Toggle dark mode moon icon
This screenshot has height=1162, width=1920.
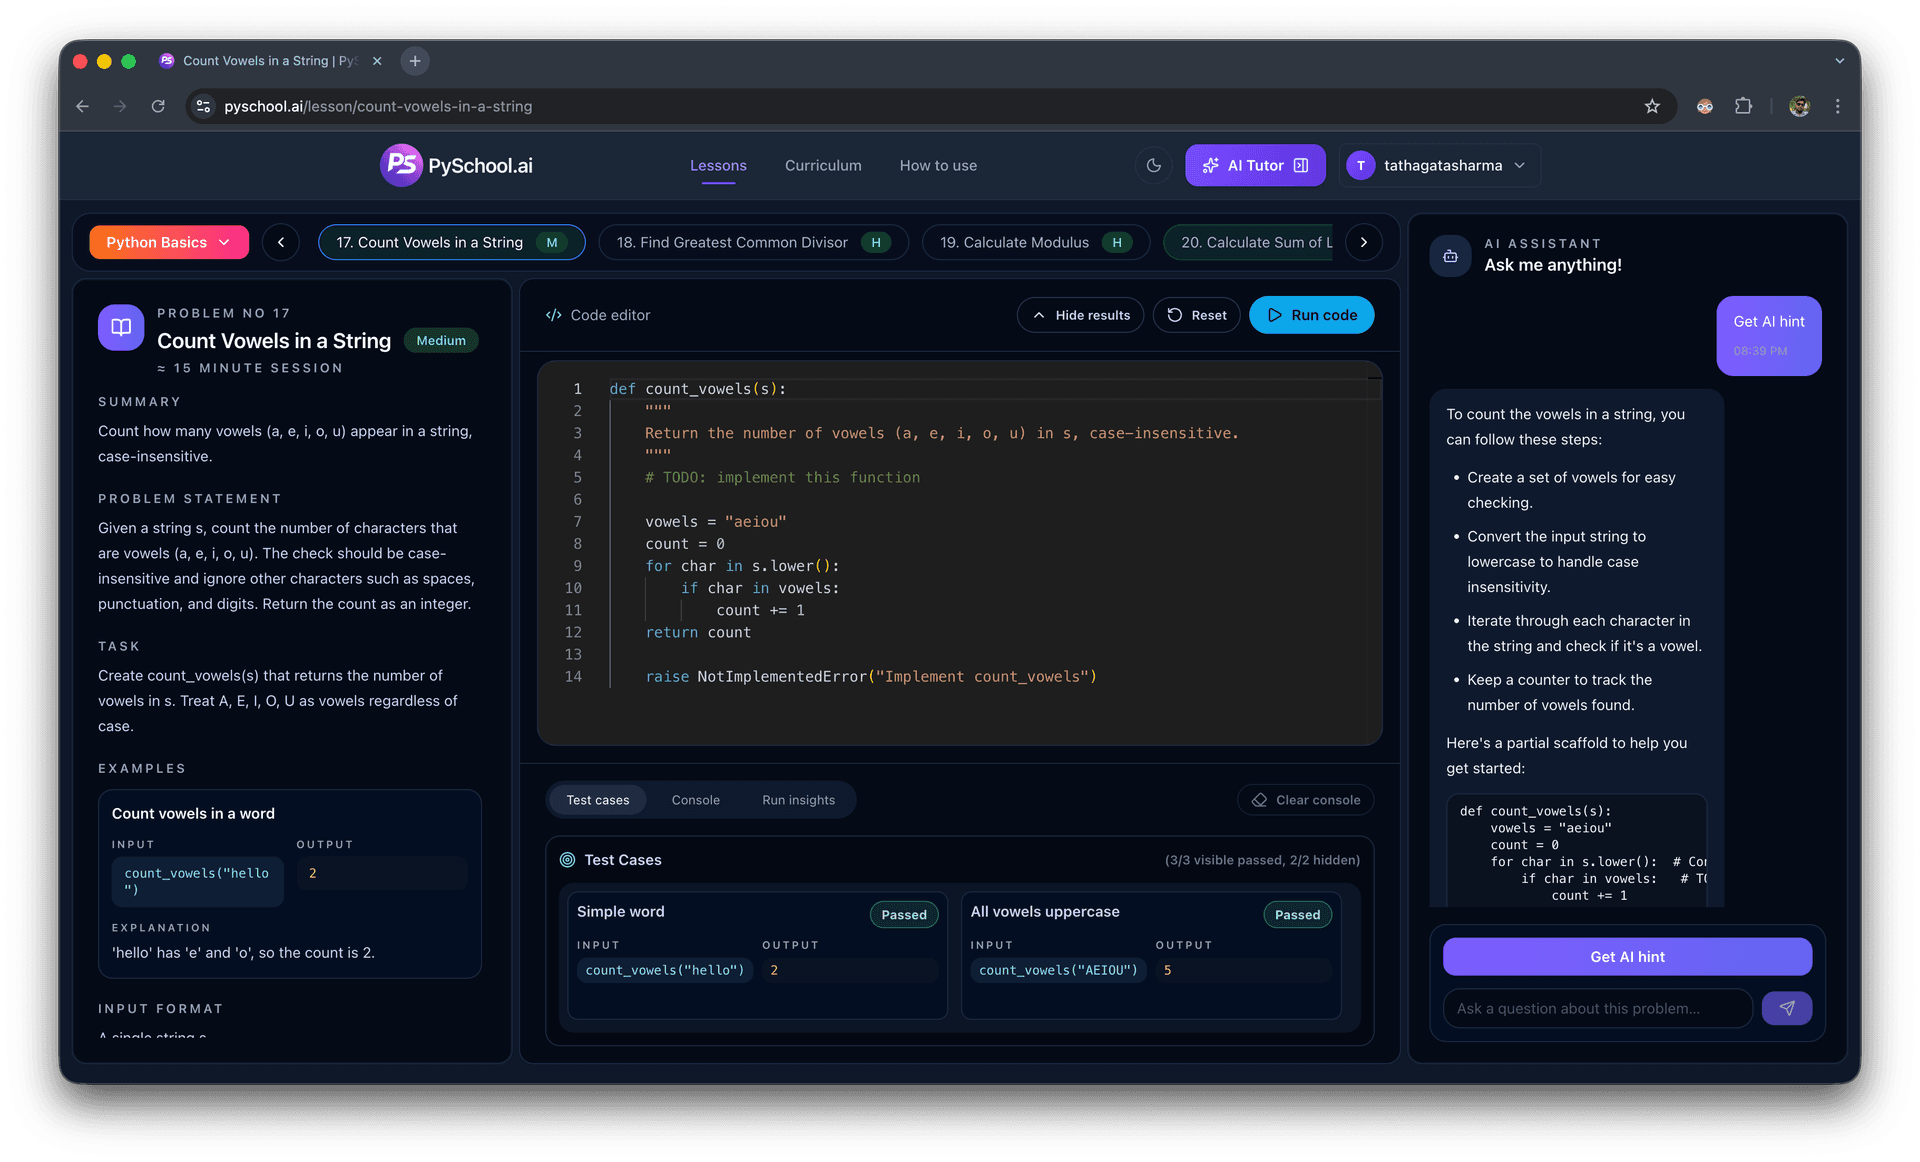point(1153,166)
